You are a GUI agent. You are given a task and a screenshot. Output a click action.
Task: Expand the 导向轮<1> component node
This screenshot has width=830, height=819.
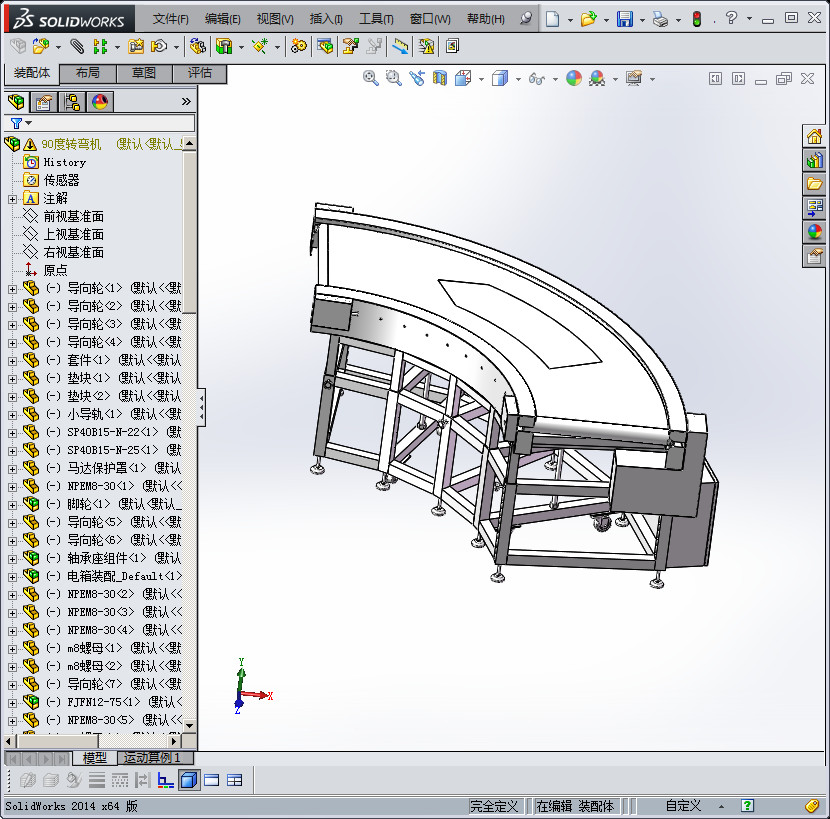click(x=13, y=289)
